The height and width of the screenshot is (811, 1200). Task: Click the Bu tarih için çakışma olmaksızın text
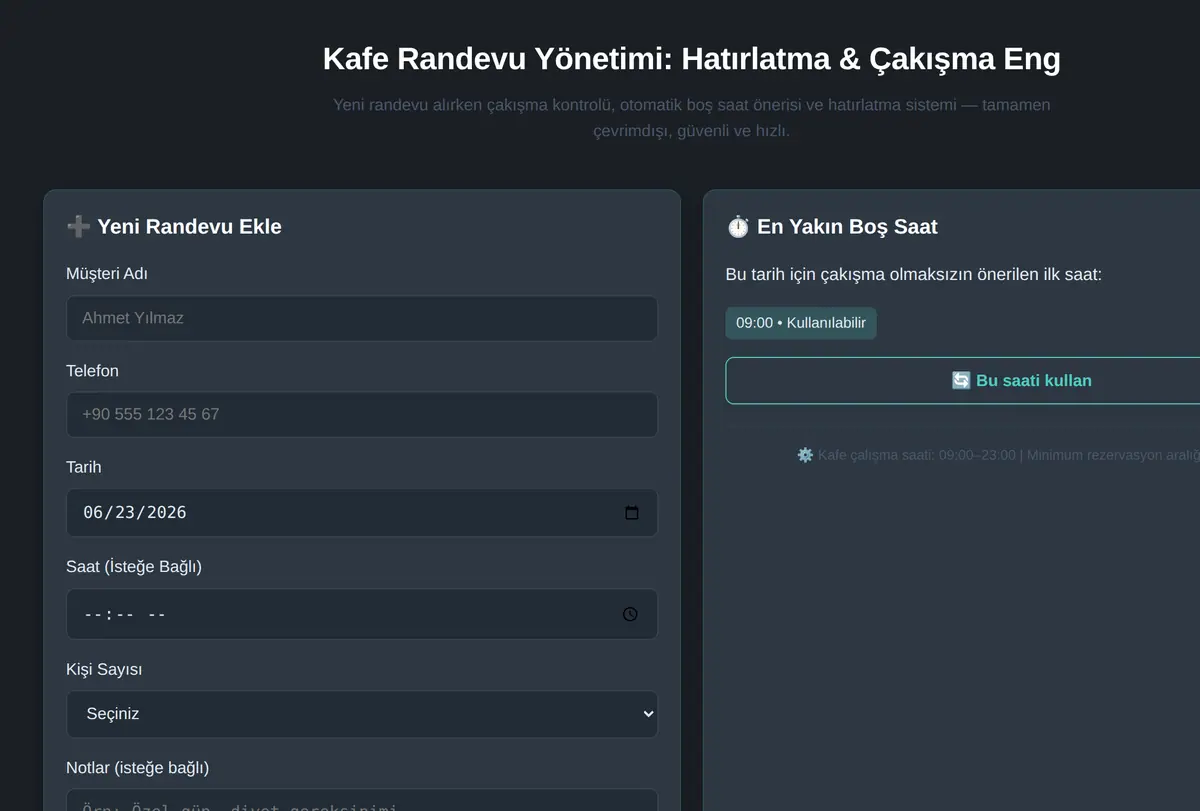914,274
